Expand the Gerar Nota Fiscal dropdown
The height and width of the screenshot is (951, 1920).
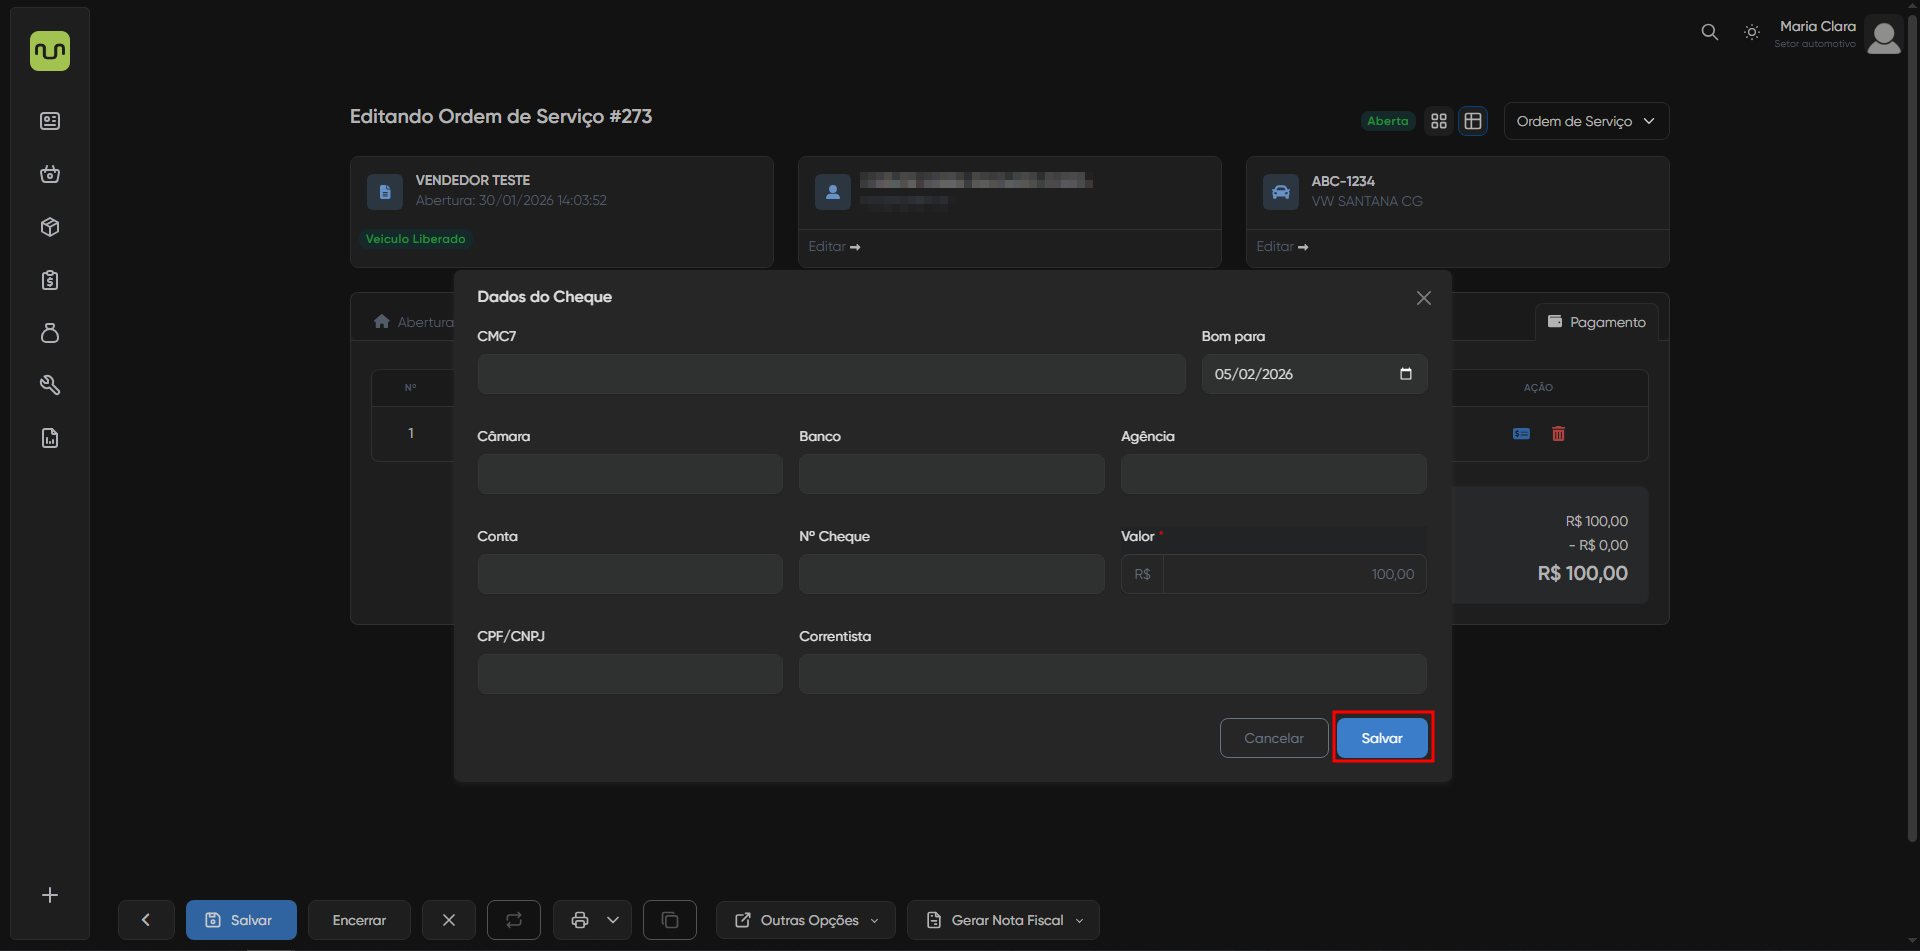click(1002, 920)
